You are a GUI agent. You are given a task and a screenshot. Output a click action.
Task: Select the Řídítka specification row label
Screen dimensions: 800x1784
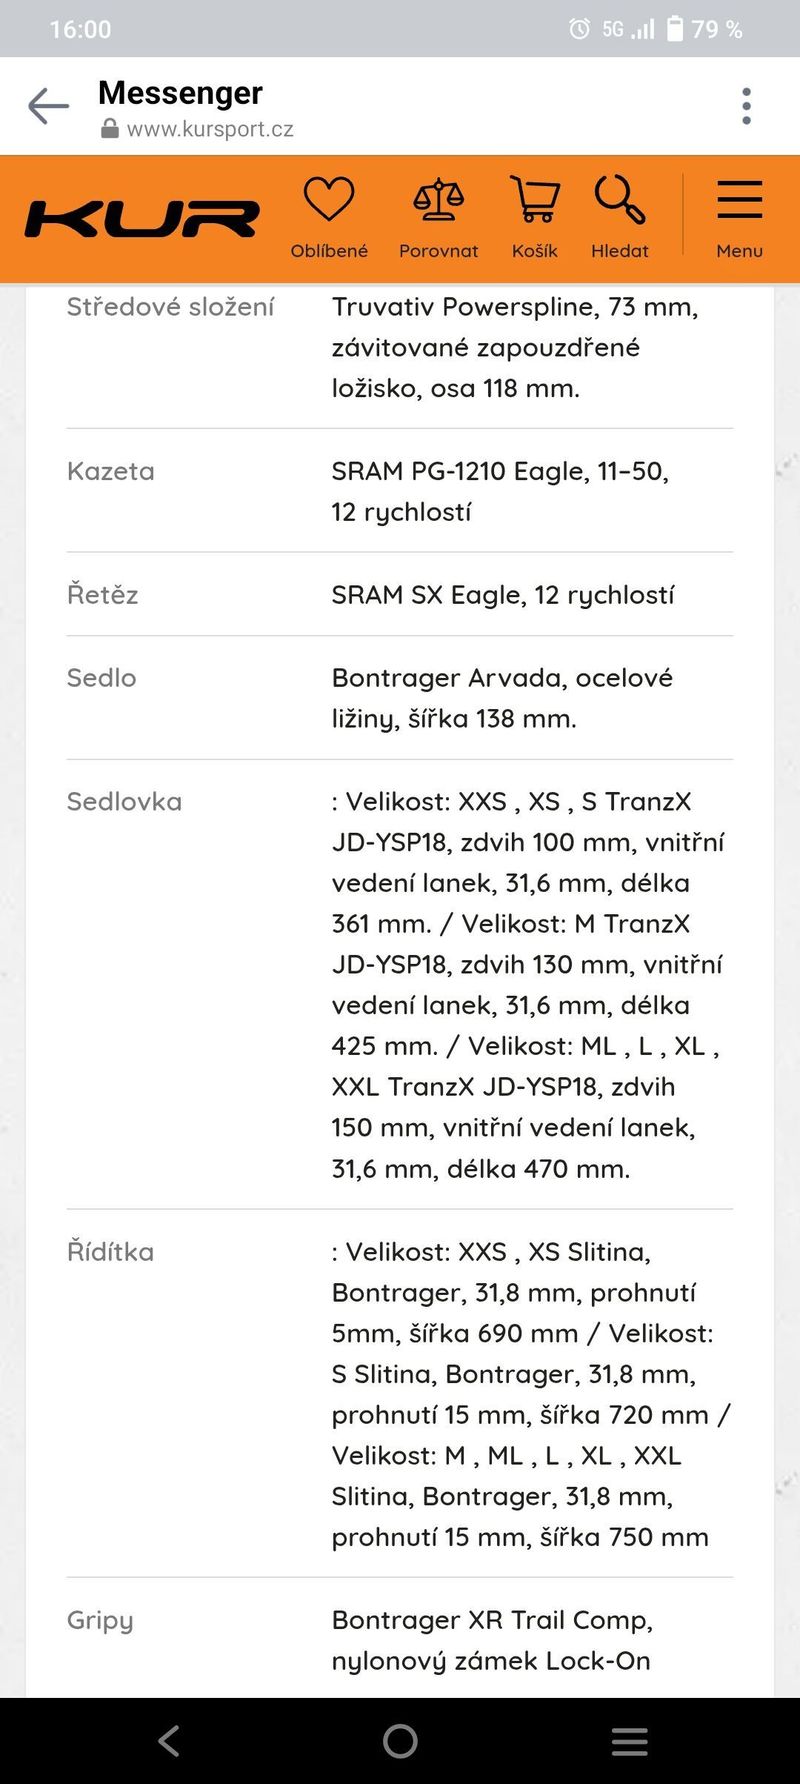pyautogui.click(x=110, y=1251)
